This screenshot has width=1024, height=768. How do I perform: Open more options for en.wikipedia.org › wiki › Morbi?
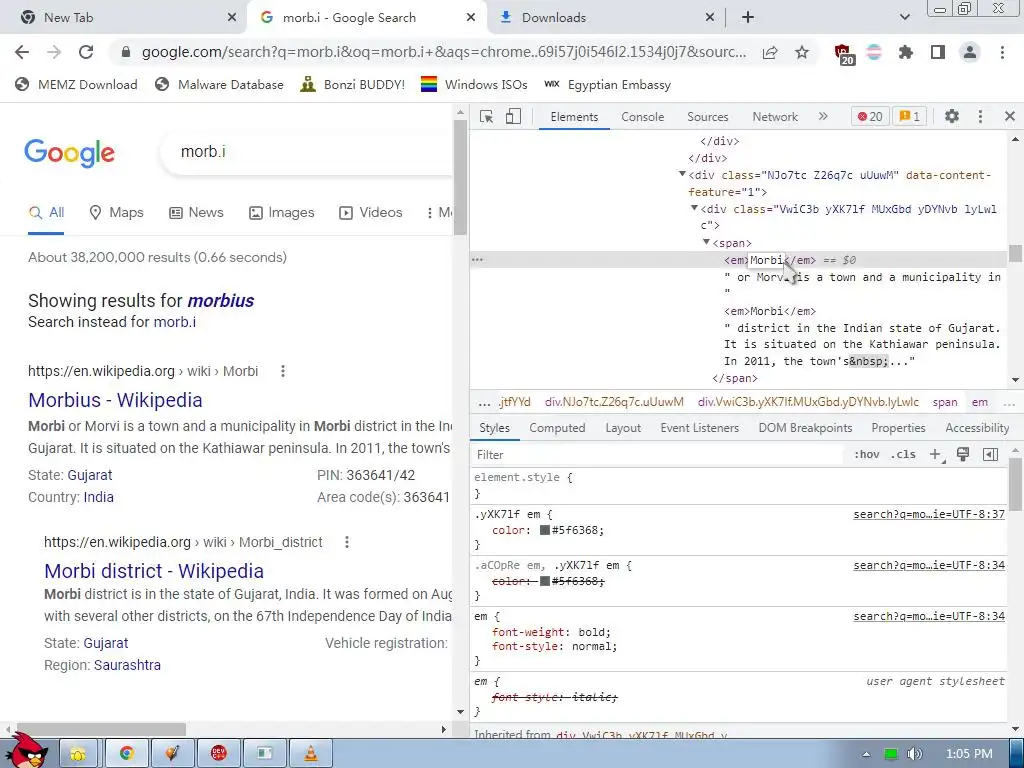[282, 371]
